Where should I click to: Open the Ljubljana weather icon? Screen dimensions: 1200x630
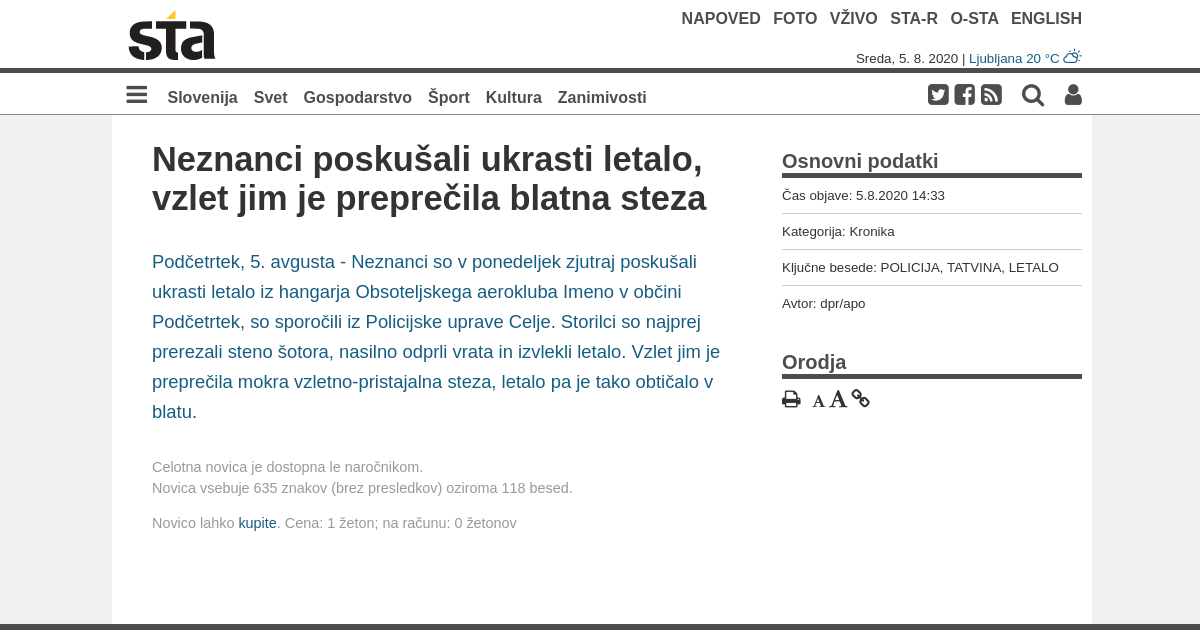point(1072,57)
